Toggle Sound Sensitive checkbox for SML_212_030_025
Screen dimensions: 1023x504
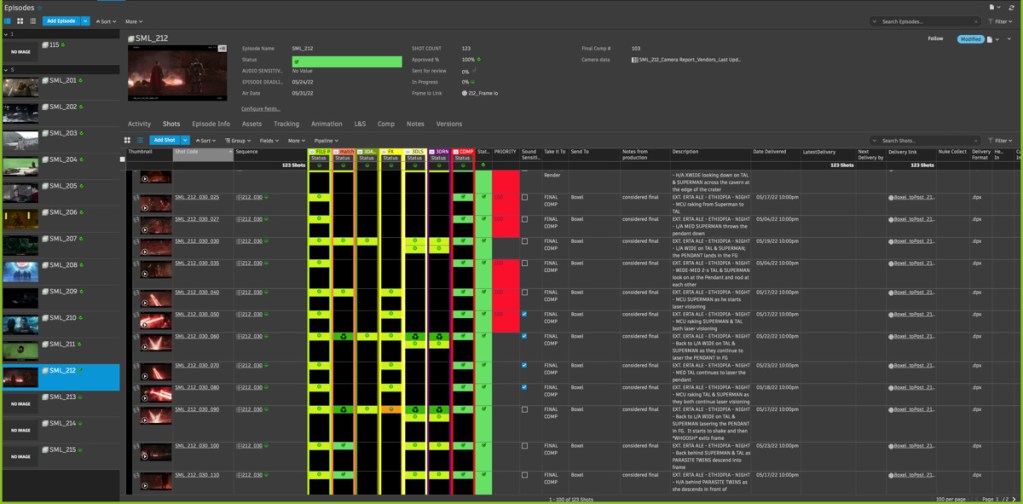525,197
